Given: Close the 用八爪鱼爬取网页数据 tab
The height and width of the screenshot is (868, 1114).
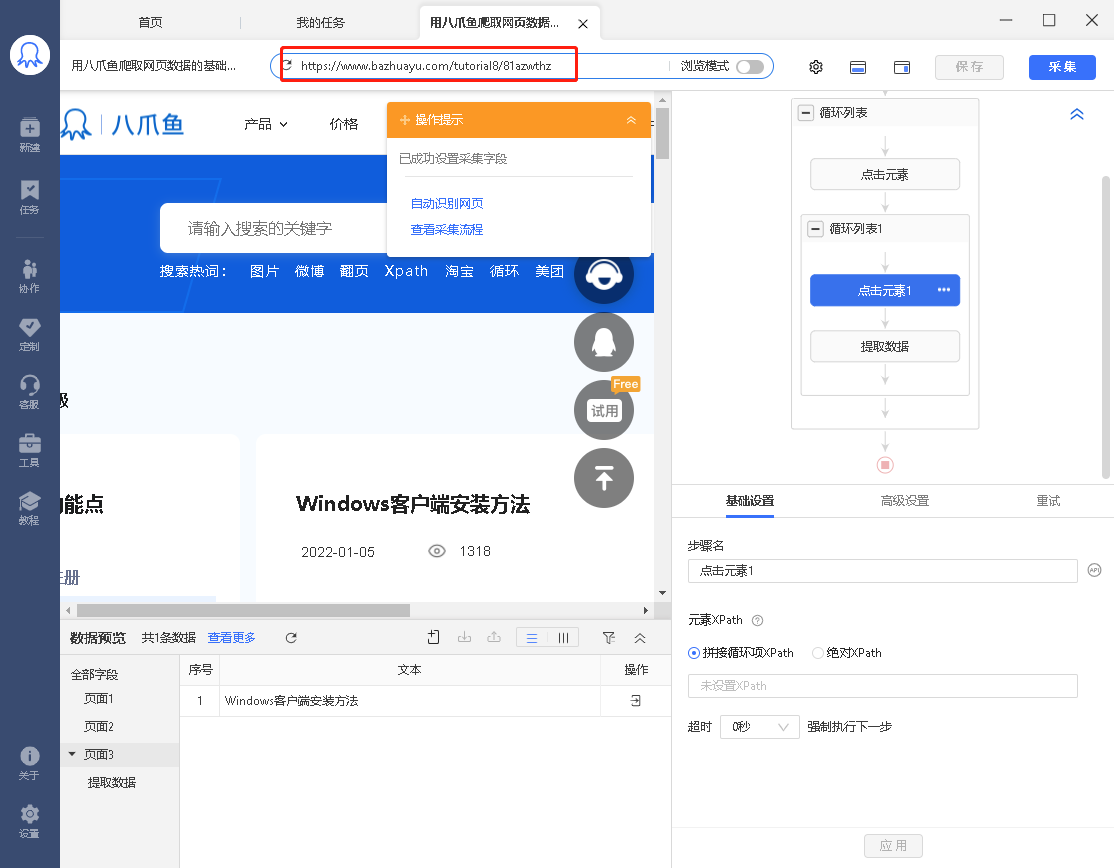Looking at the screenshot, I should pyautogui.click(x=583, y=24).
